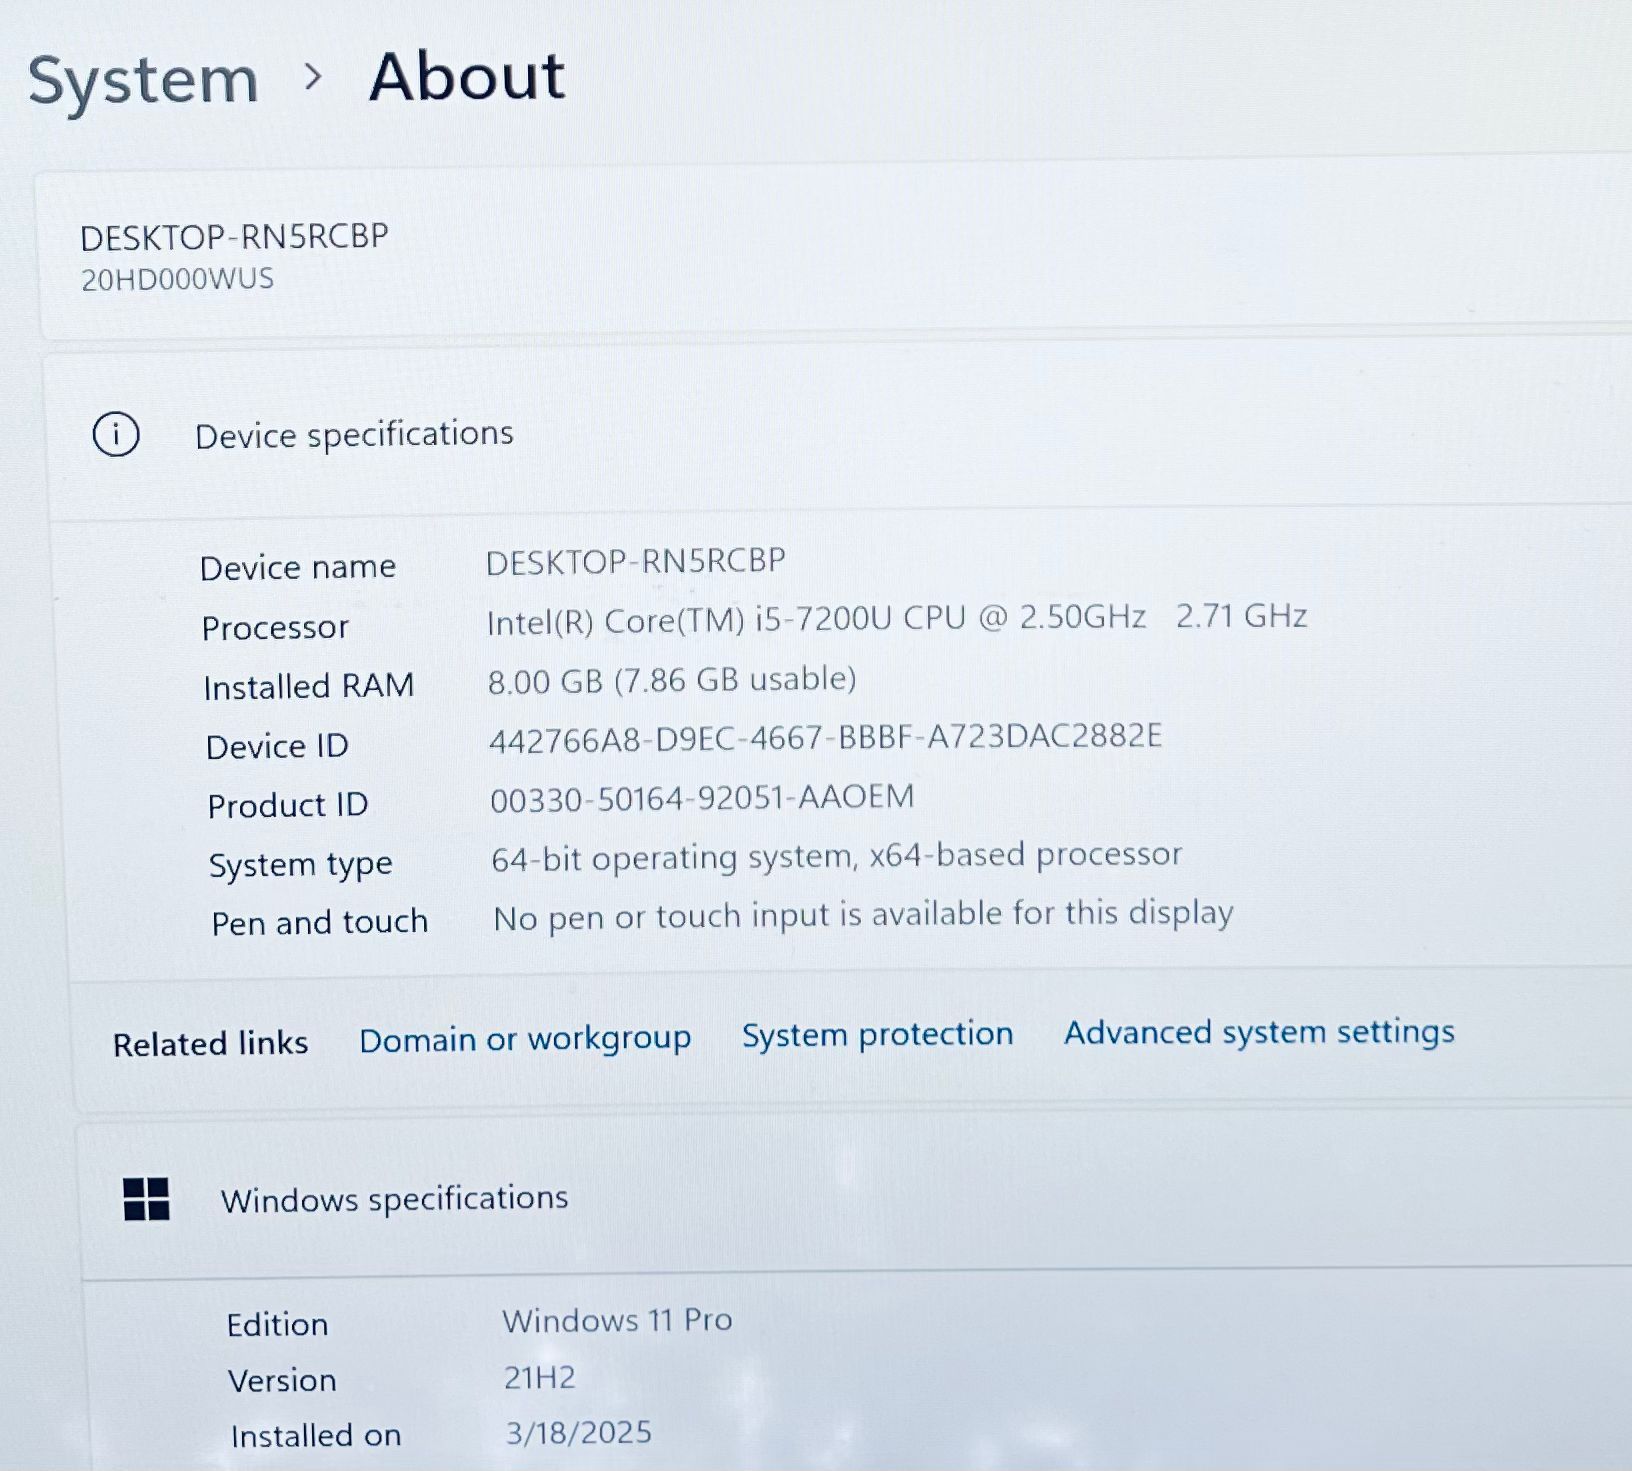Click the Version label

[282, 1380]
